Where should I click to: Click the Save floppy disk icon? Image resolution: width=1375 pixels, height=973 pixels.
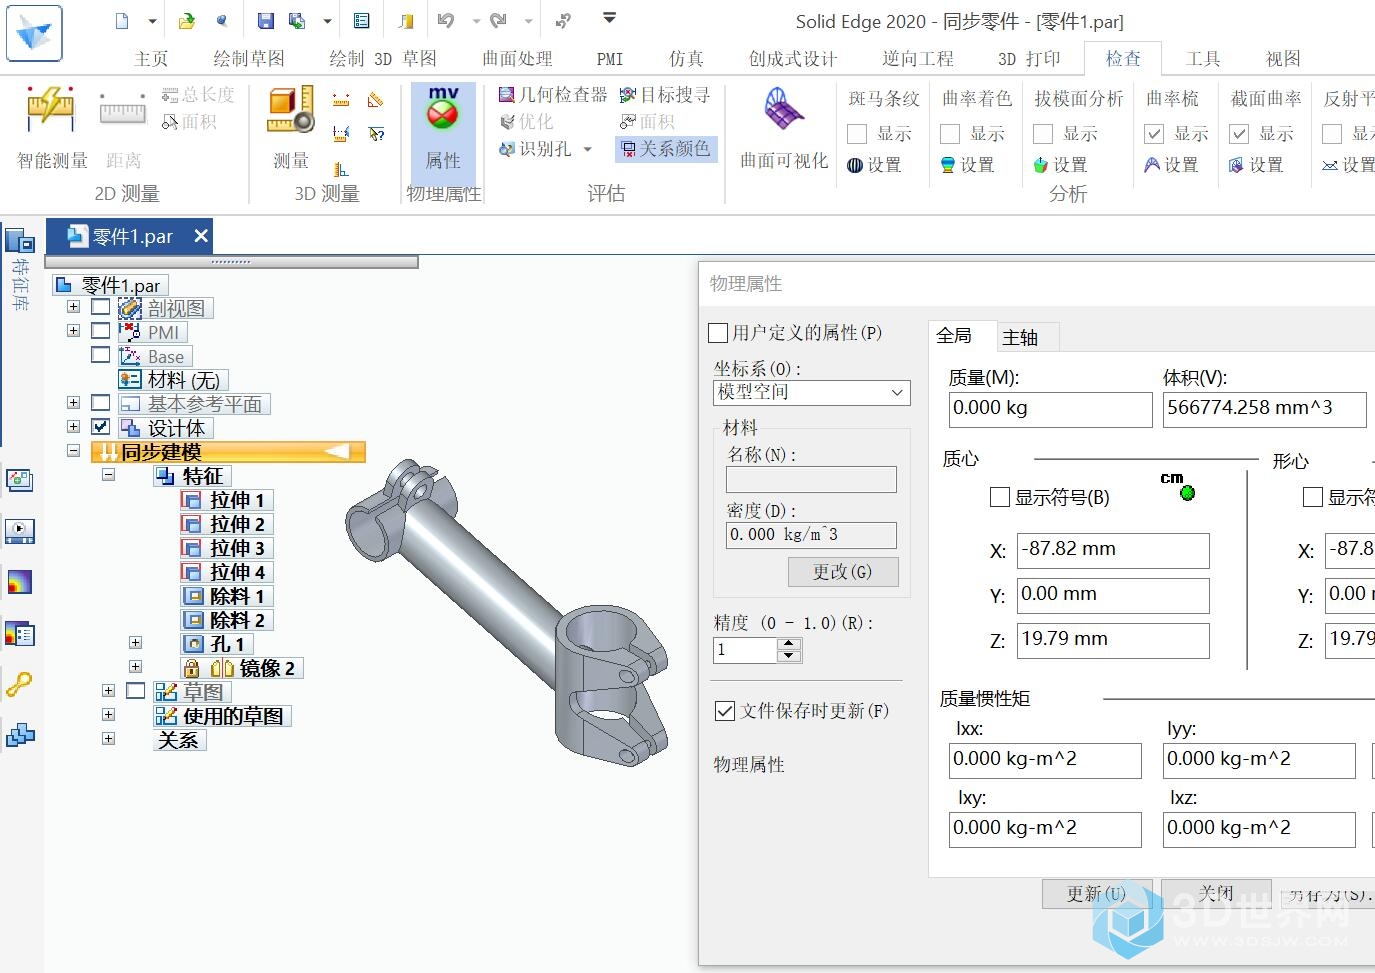click(x=266, y=21)
